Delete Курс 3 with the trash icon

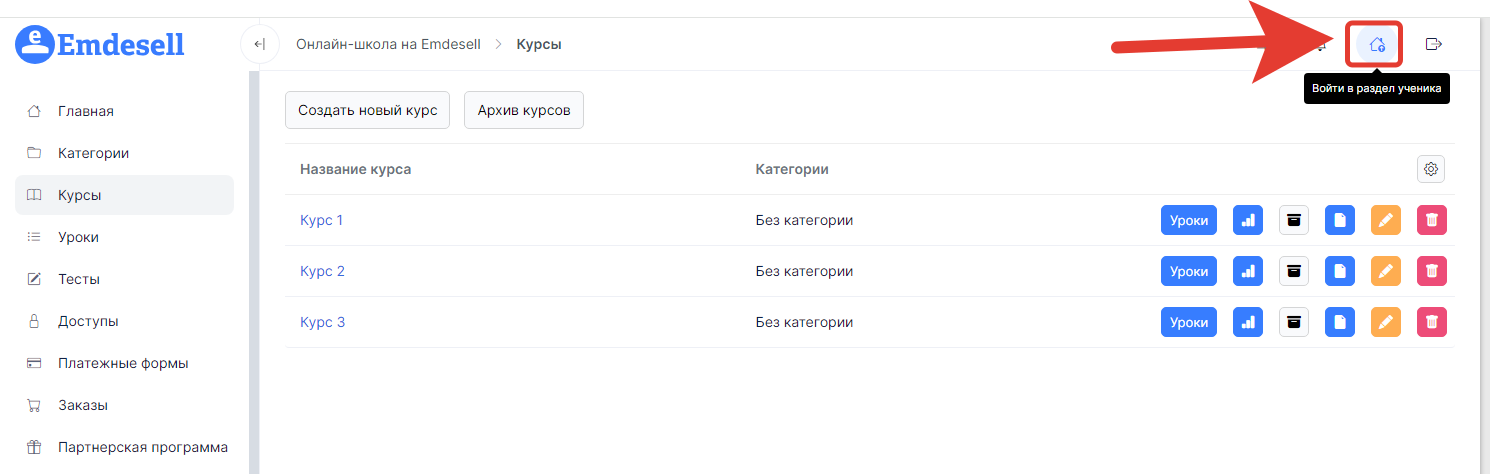(x=1432, y=322)
